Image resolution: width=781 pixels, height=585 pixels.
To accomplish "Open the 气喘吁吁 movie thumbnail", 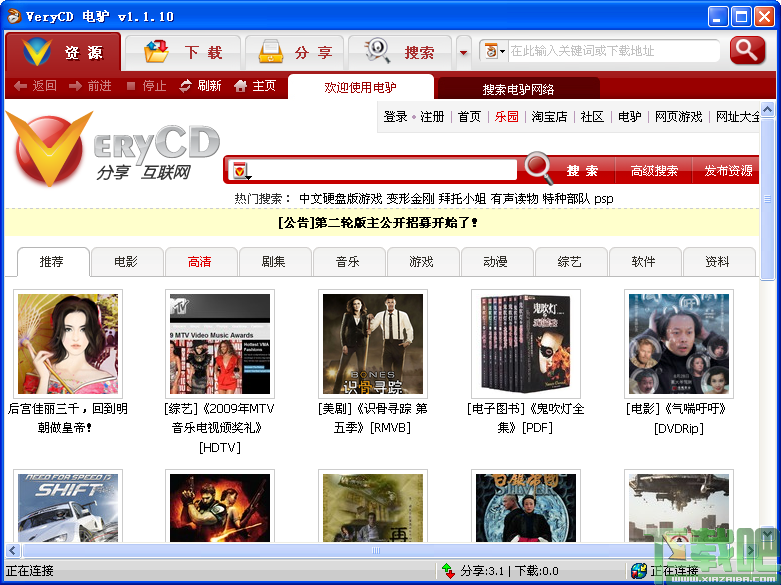I will (x=679, y=344).
